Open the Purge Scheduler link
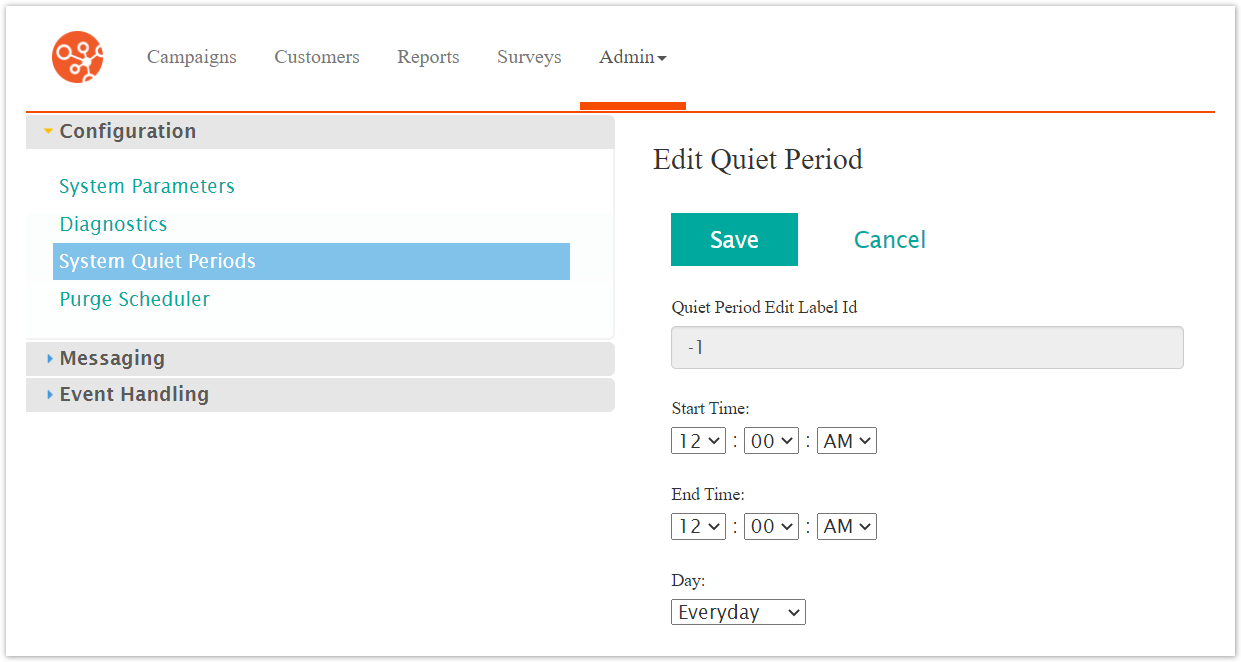 pos(134,299)
